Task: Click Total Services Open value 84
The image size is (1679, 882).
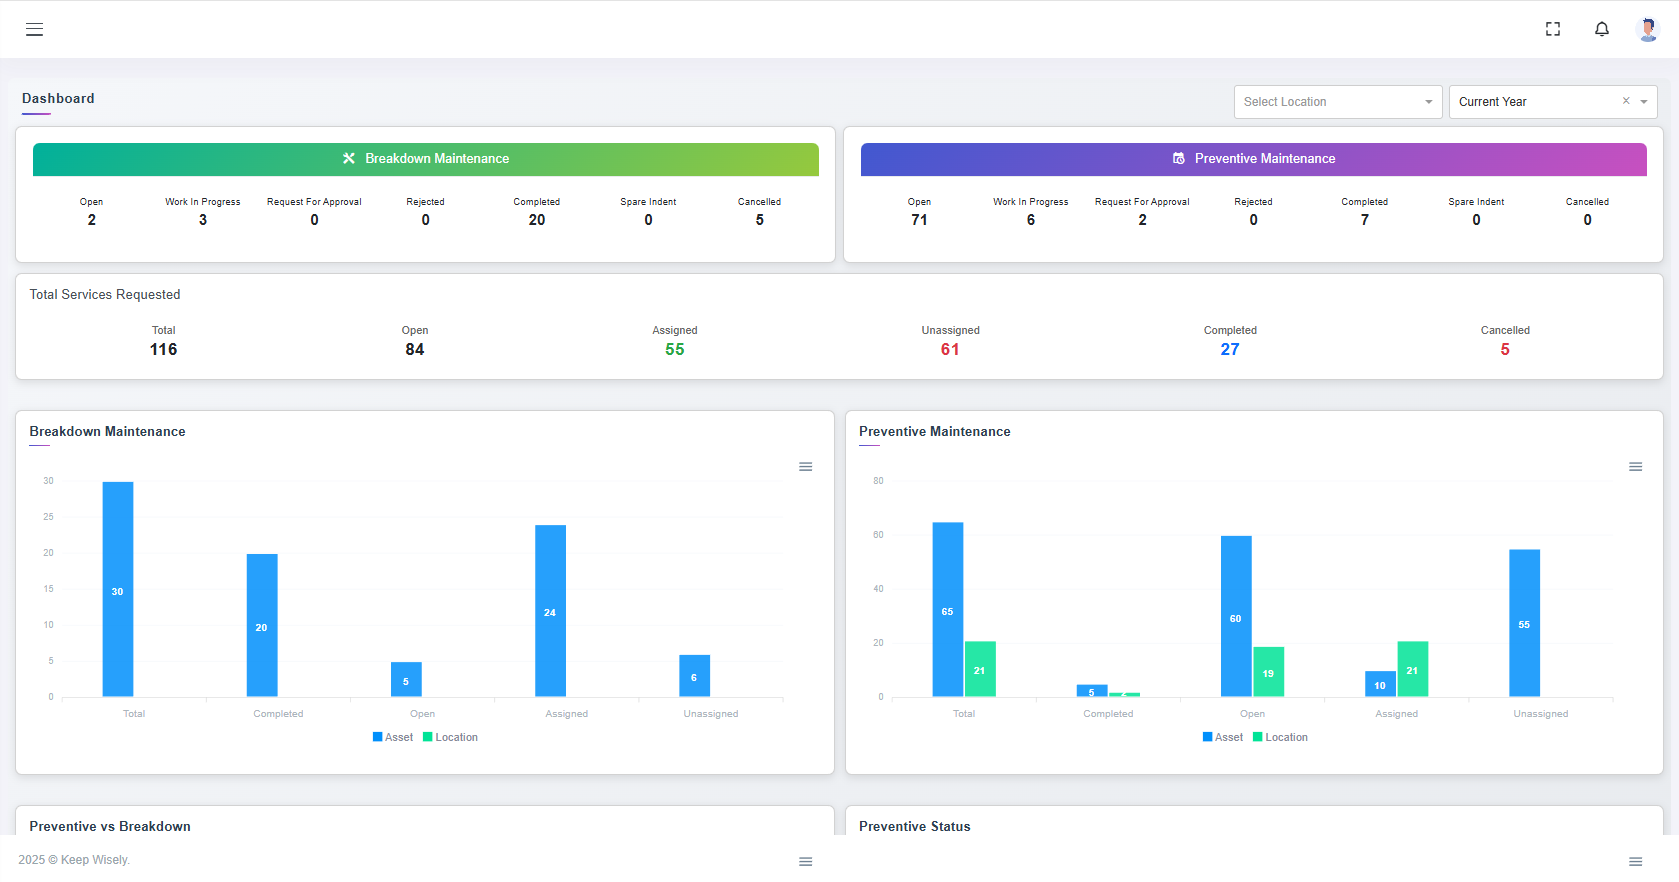Action: 415,350
